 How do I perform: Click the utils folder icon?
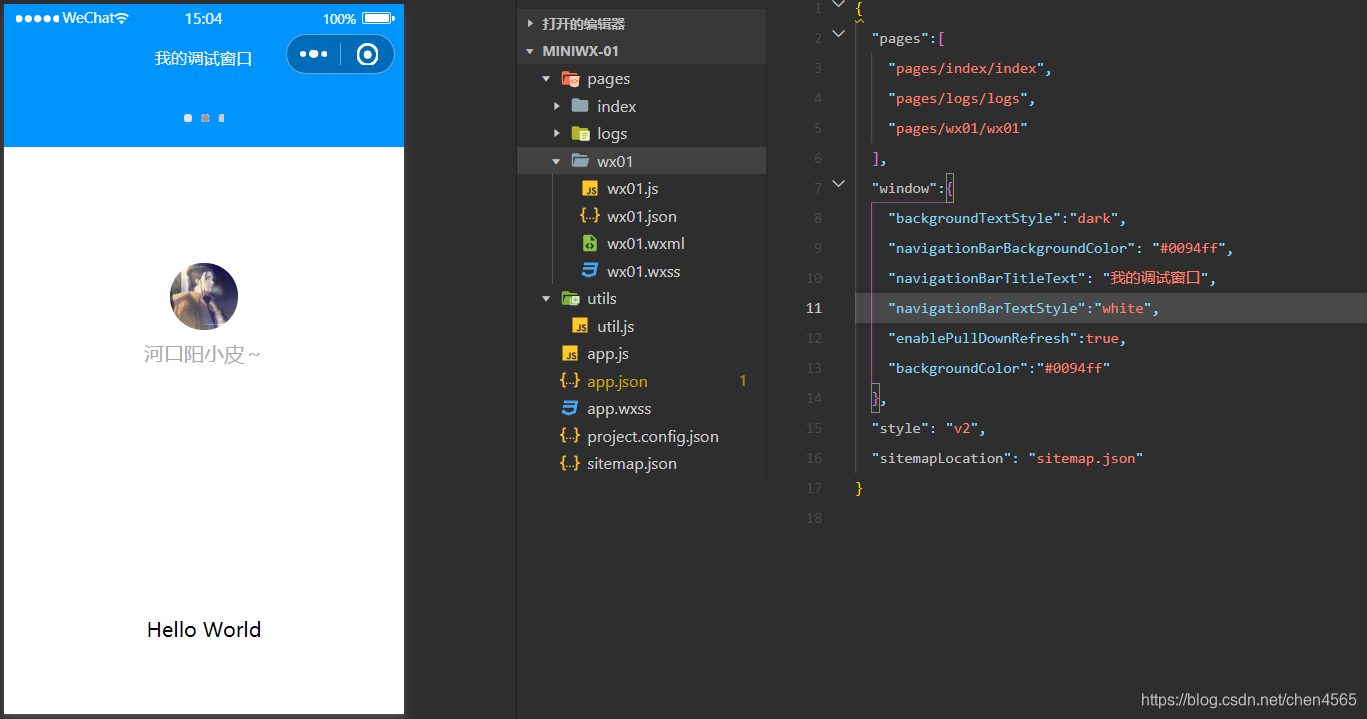point(571,299)
